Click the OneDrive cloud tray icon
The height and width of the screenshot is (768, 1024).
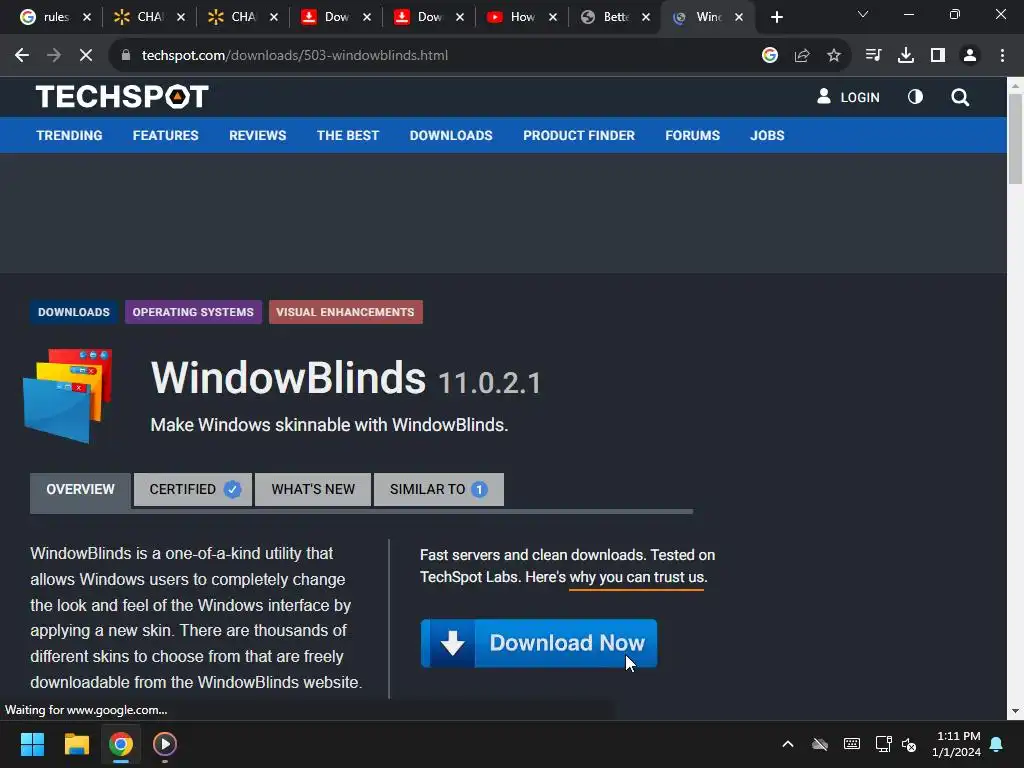[820, 744]
